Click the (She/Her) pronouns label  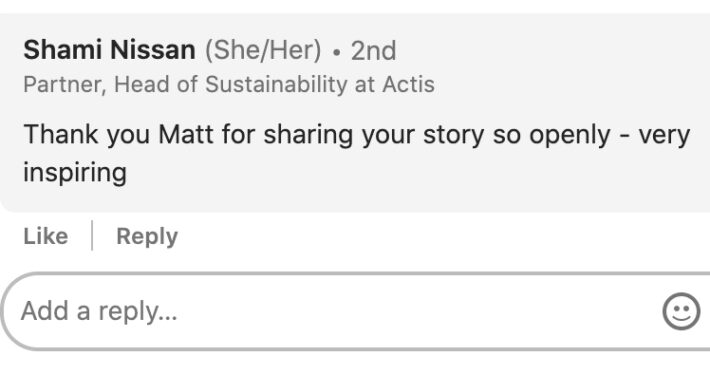point(263,50)
